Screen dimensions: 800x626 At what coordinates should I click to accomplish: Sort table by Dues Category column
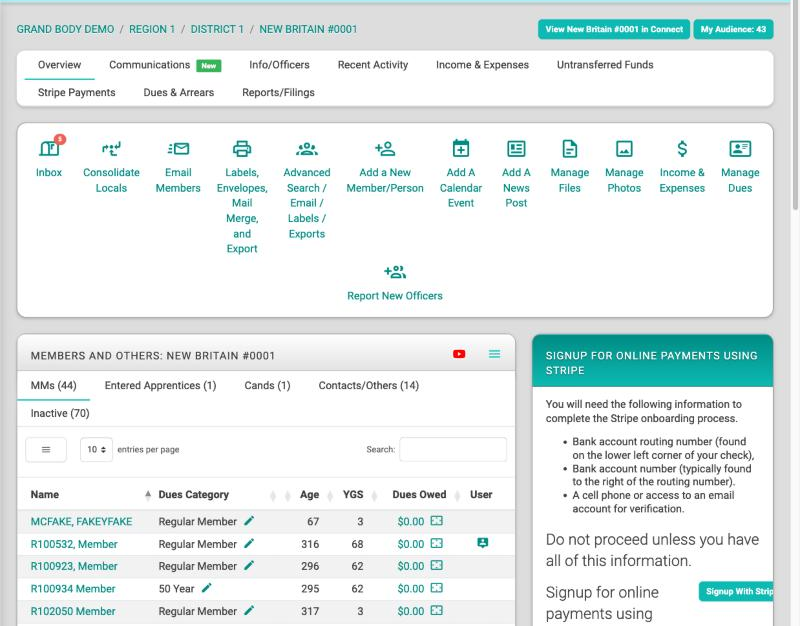193,494
